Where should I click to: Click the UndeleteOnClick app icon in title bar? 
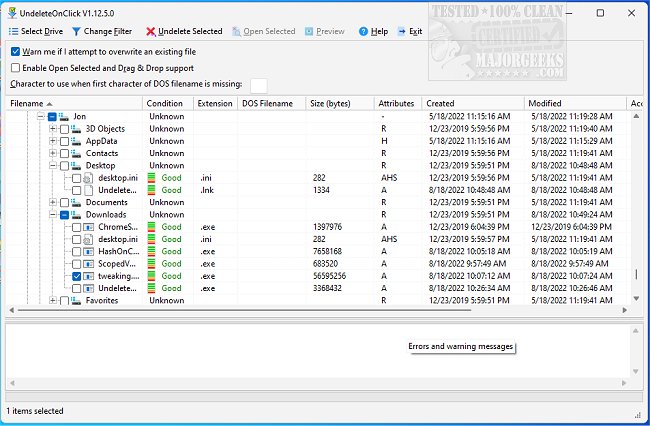point(12,13)
